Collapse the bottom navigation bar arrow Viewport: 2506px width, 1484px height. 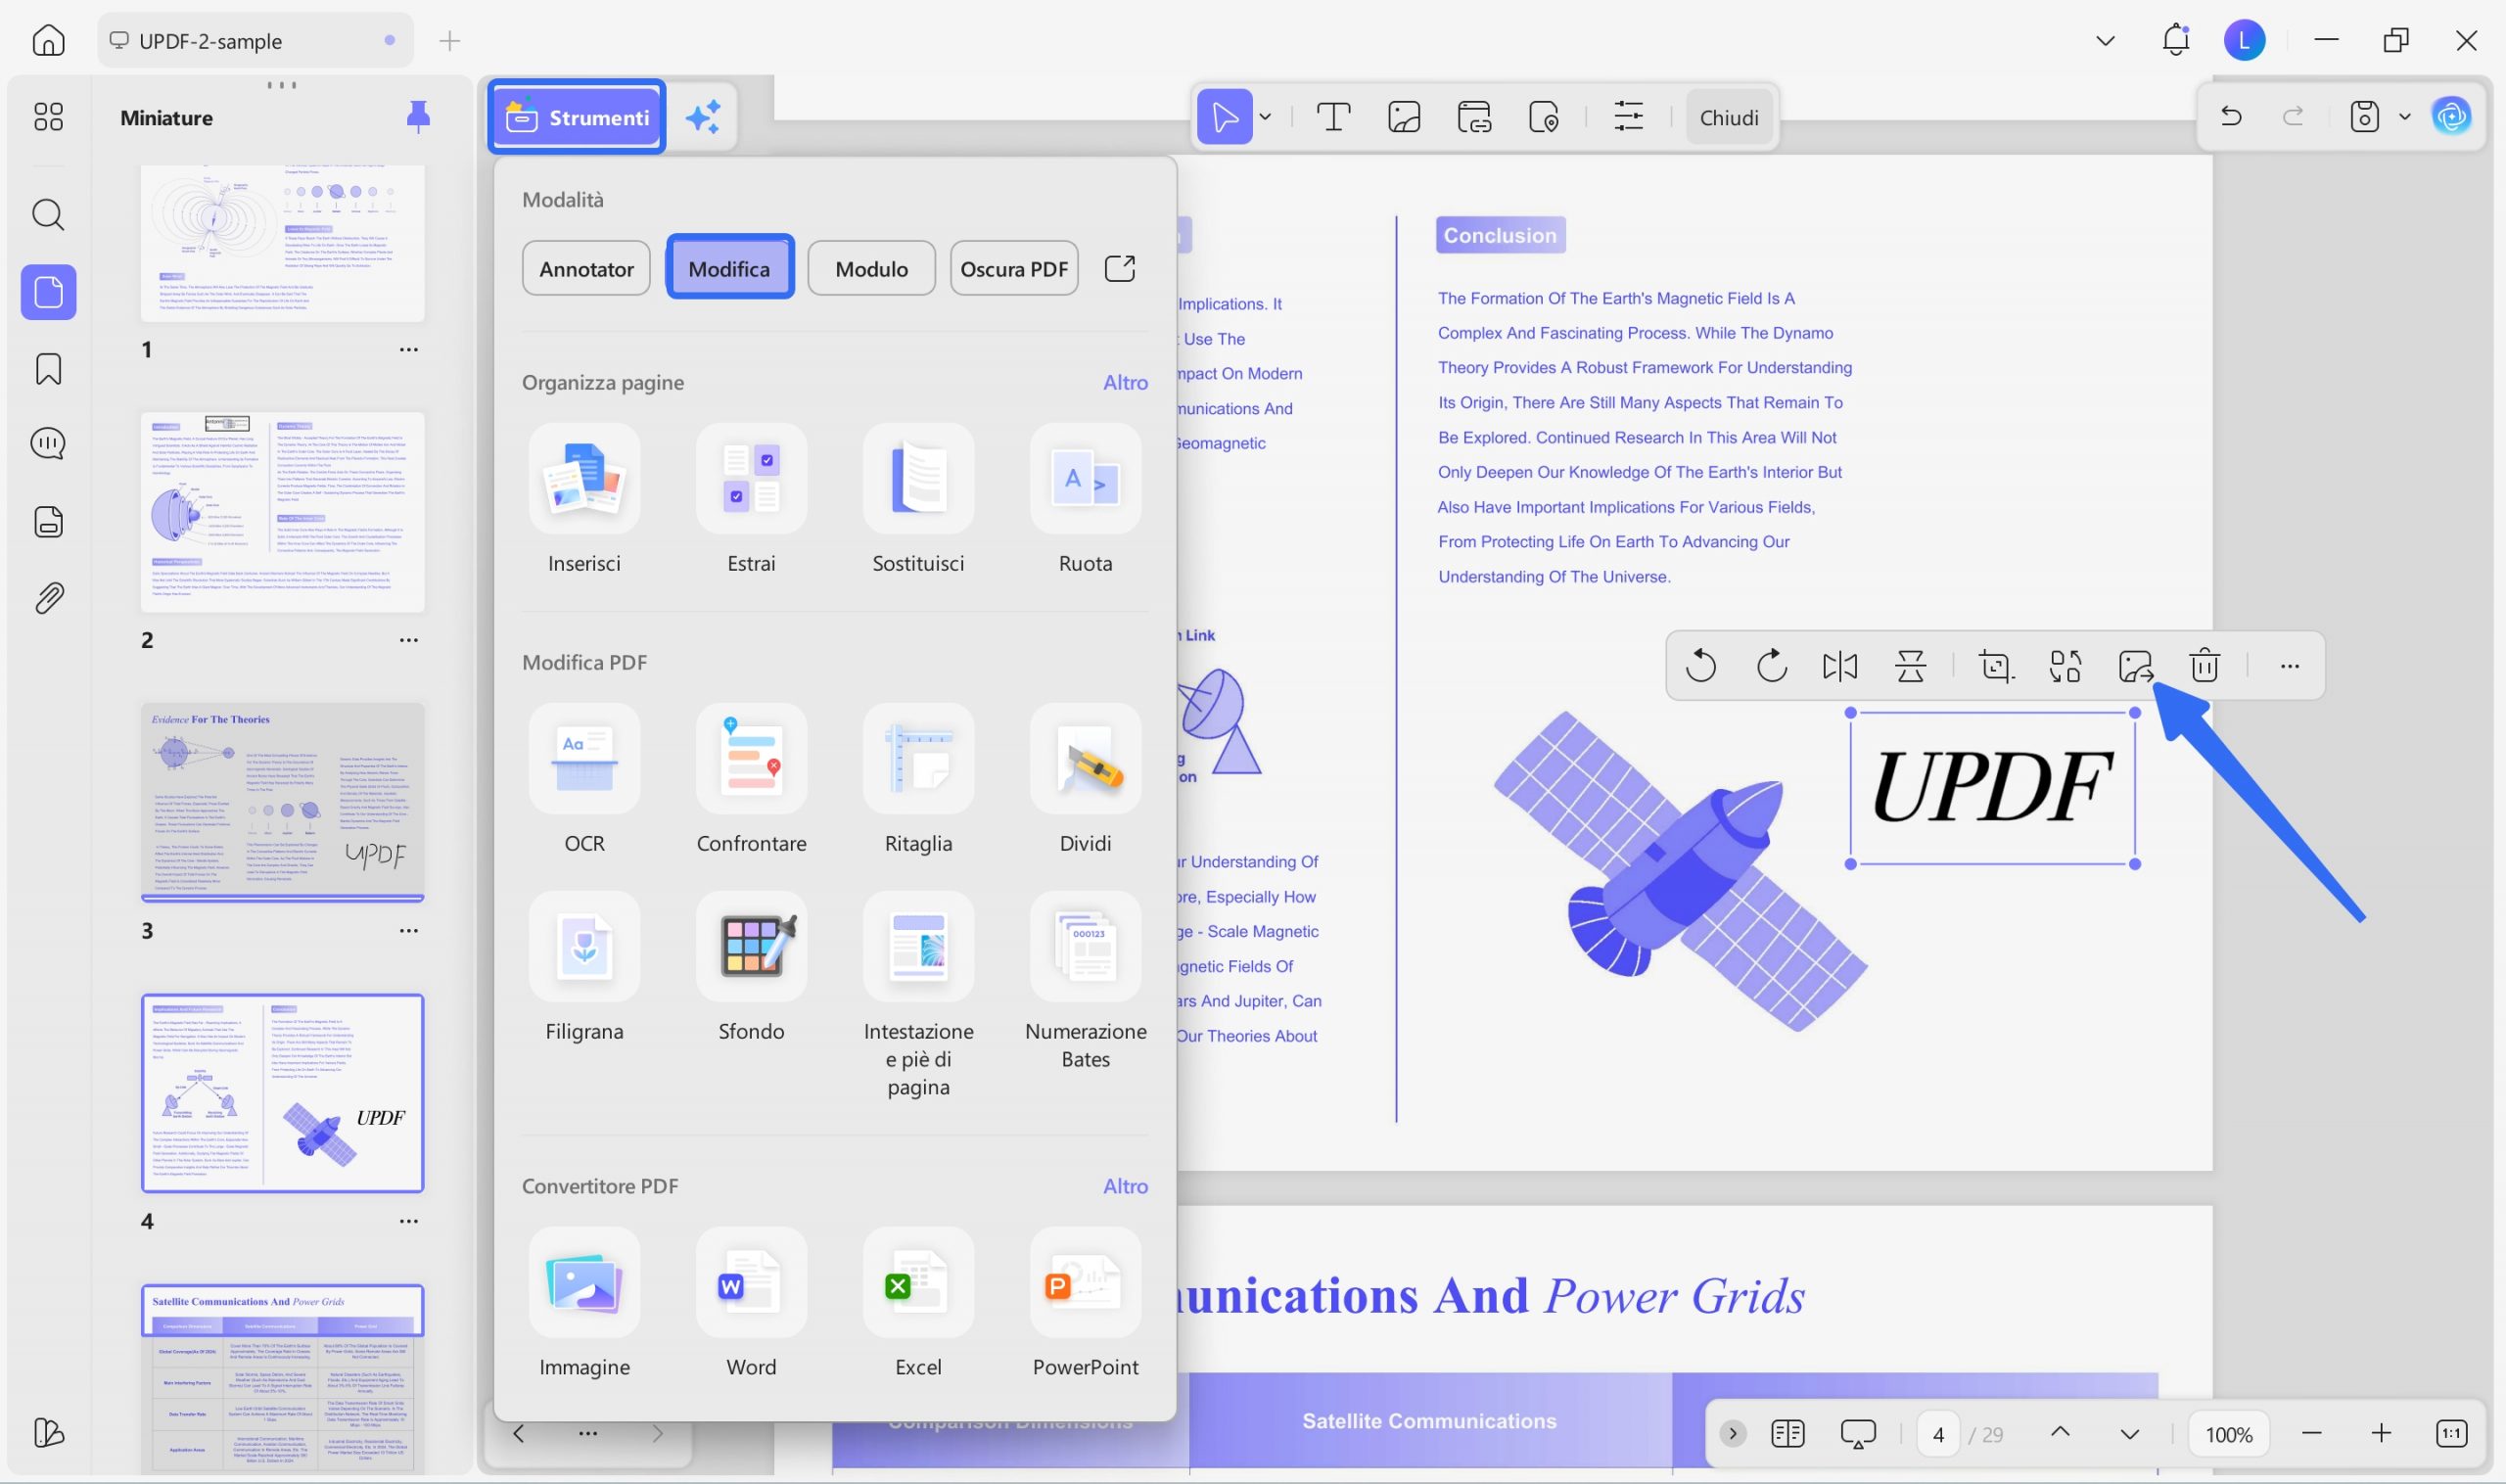[x=1732, y=1433]
